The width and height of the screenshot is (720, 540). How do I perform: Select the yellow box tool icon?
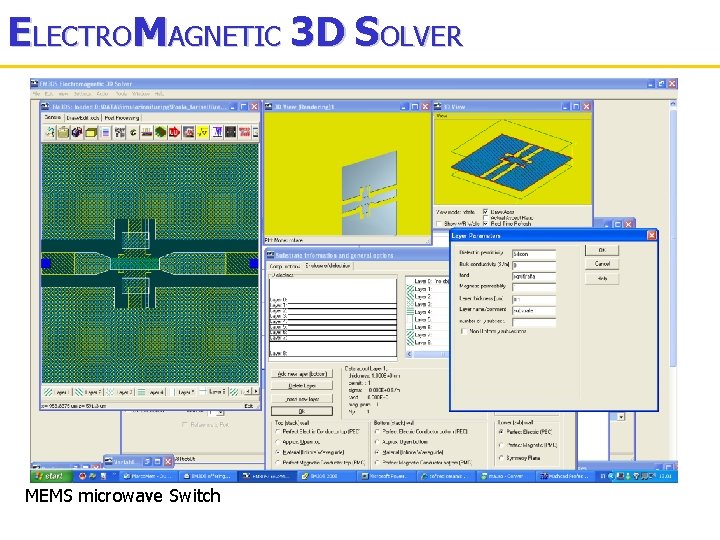click(91, 133)
